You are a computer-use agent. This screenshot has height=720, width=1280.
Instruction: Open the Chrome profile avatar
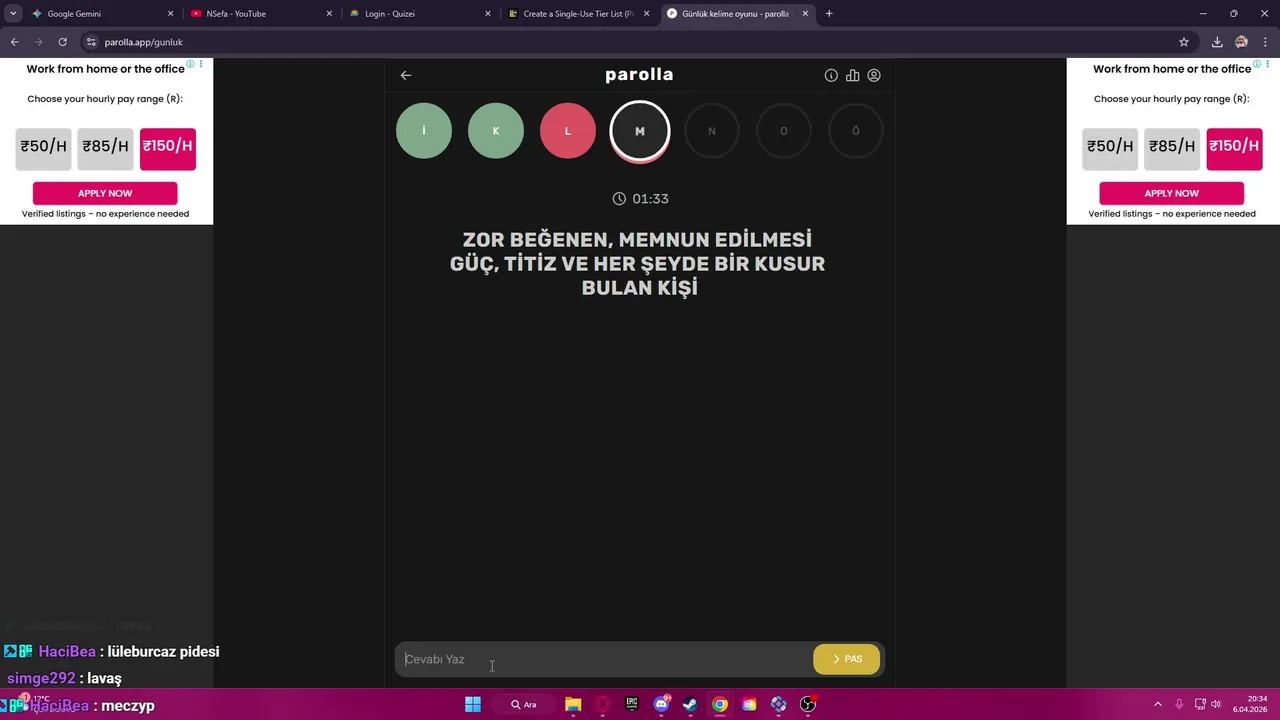coord(1241,42)
